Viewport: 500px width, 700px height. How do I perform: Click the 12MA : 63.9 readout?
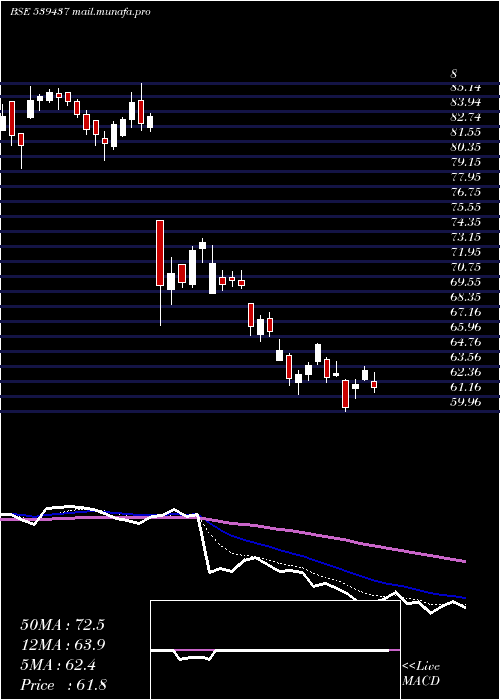point(63,645)
